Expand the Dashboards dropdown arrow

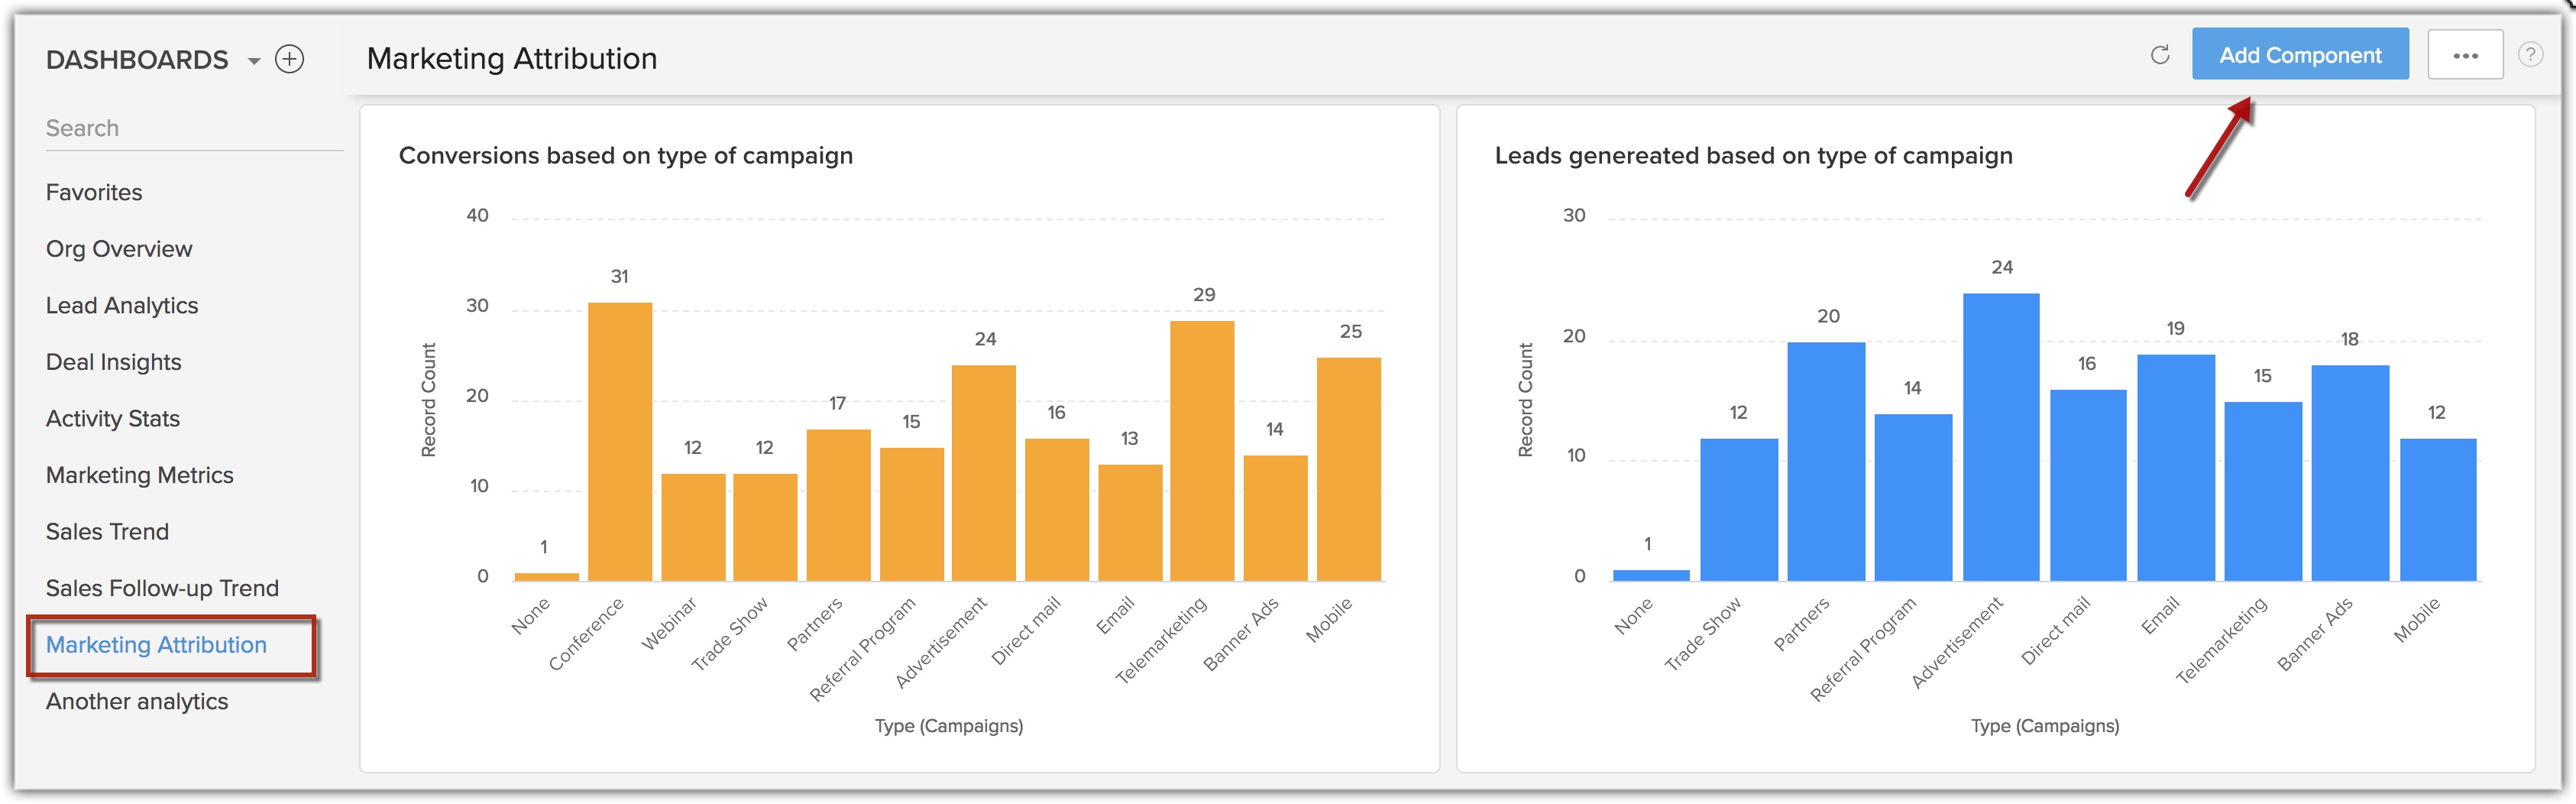[x=254, y=61]
